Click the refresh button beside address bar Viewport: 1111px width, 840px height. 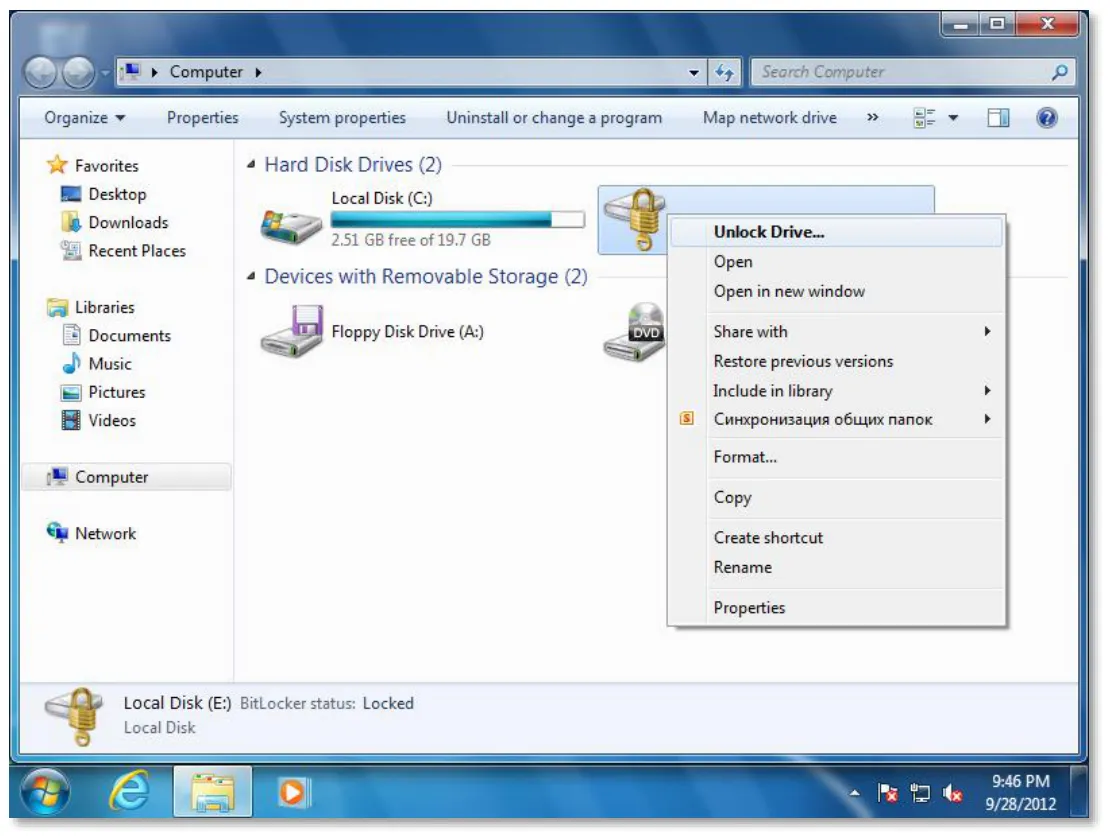(724, 72)
